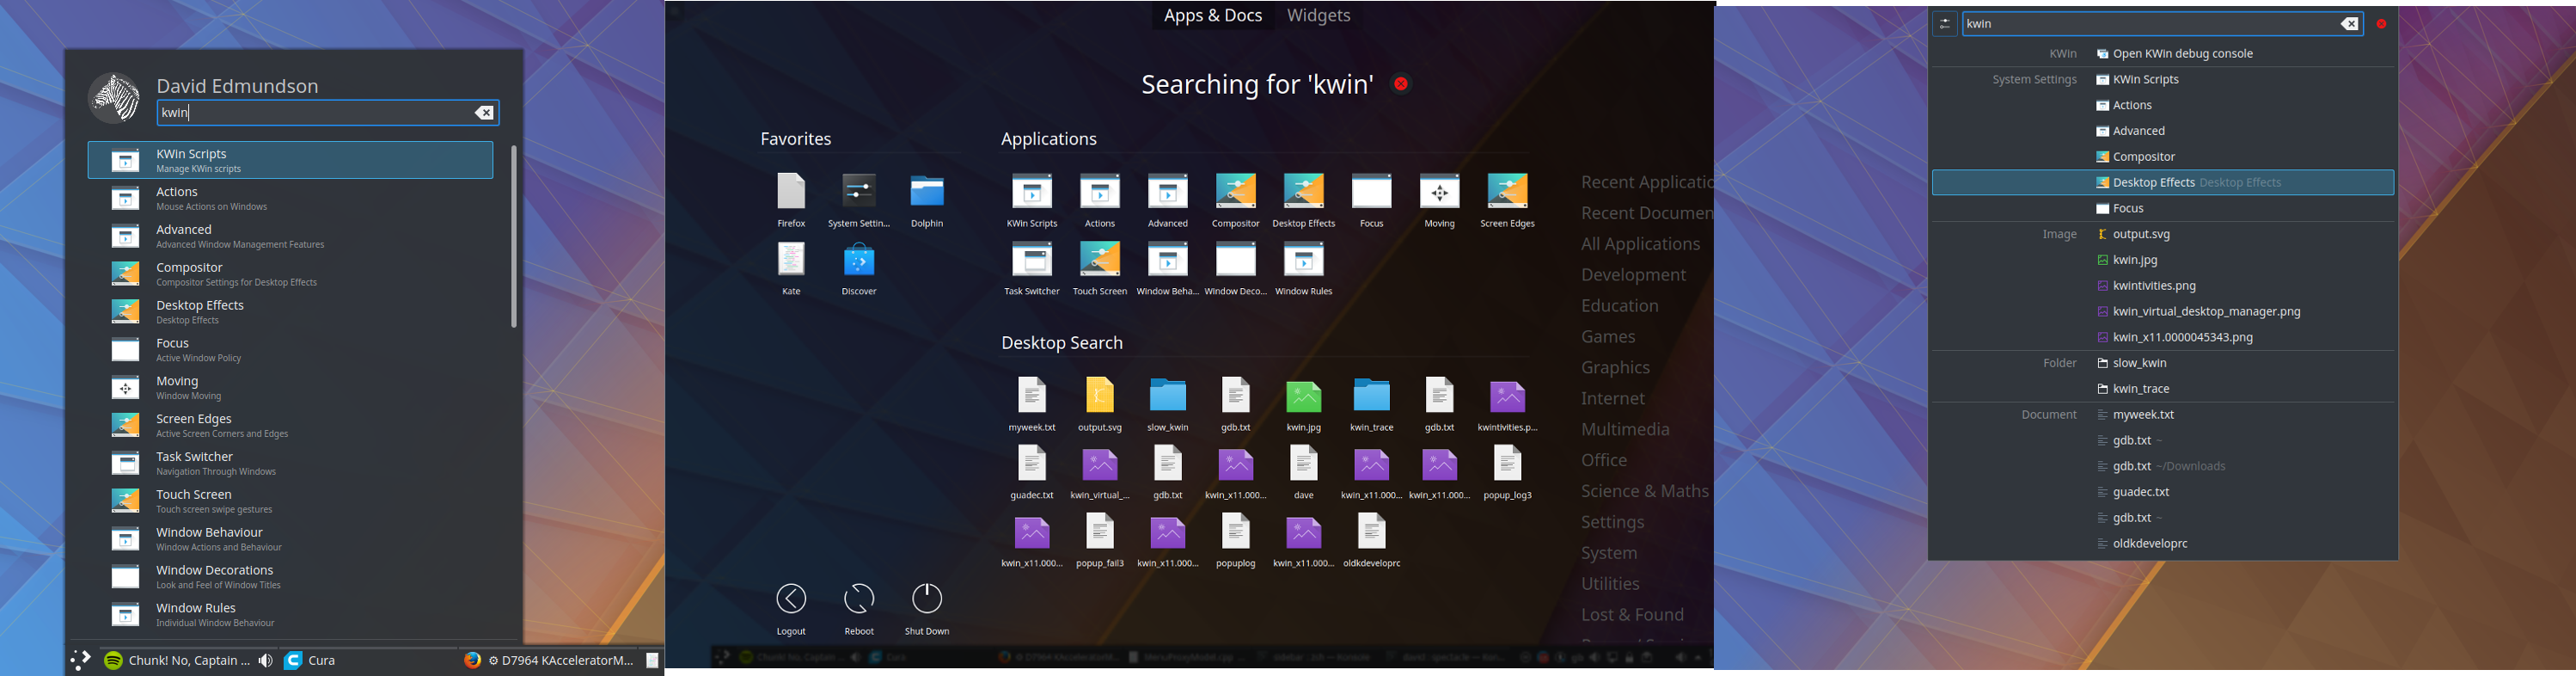This screenshot has width=2576, height=676.
Task: Open guadec.txt in KRunner results
Action: click(2163, 492)
